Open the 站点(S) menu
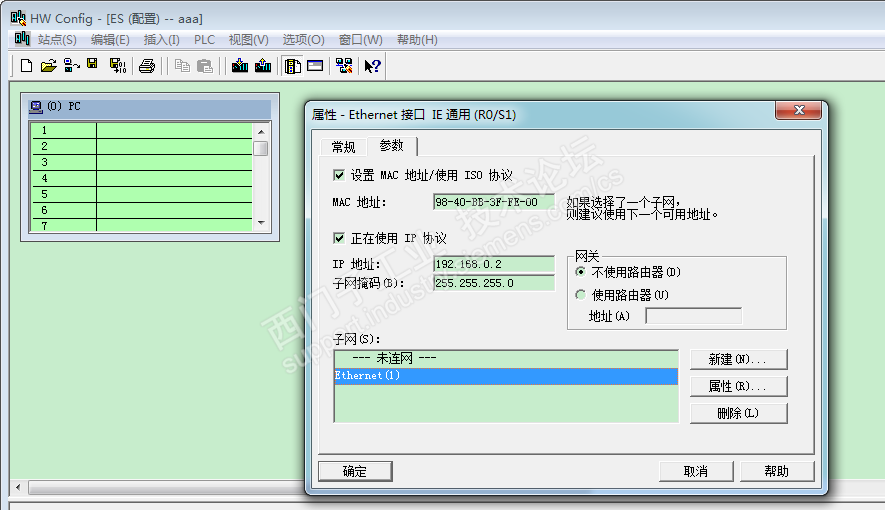The width and height of the screenshot is (885, 510). (x=57, y=39)
